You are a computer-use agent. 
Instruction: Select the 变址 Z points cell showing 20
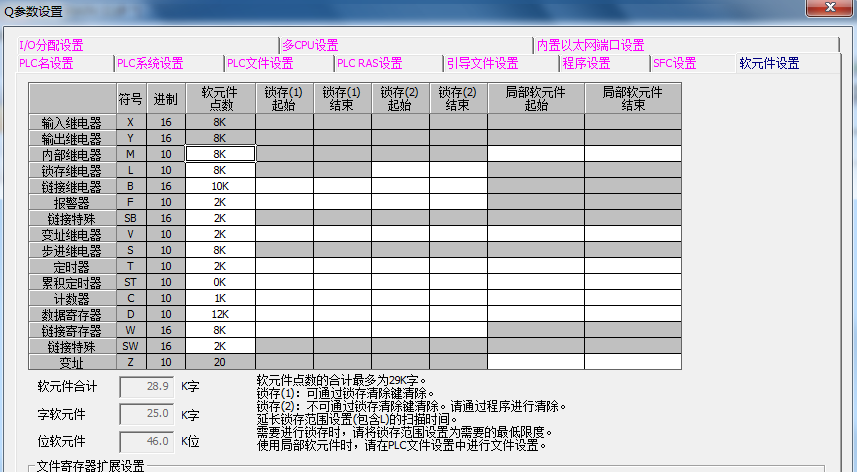coord(220,362)
